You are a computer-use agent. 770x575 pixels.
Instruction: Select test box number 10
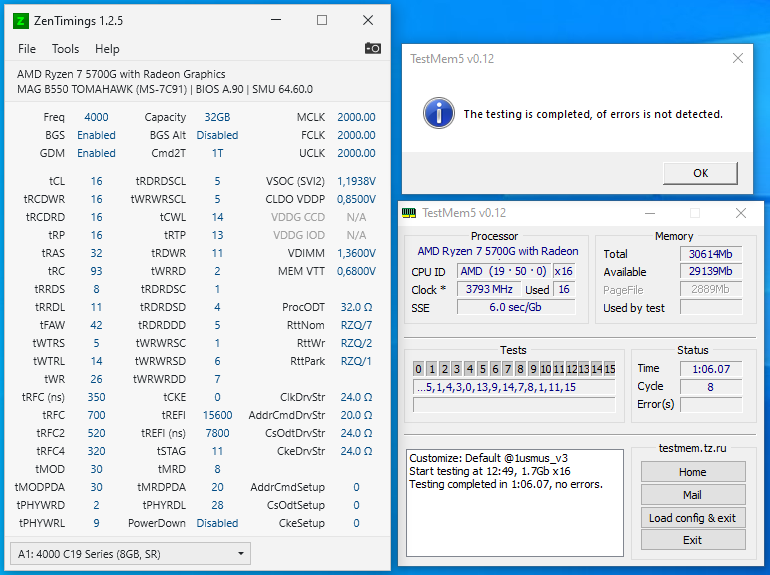(546, 369)
